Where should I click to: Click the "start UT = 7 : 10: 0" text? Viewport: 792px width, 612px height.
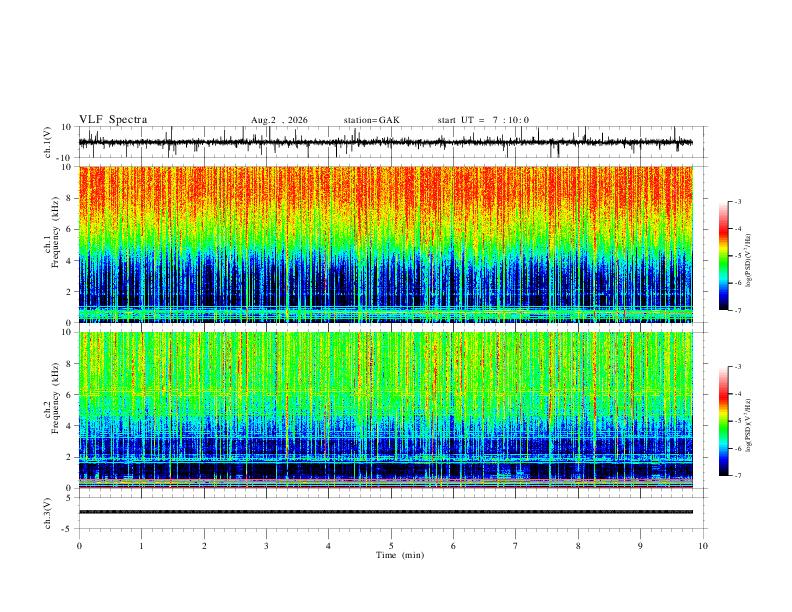[483, 120]
